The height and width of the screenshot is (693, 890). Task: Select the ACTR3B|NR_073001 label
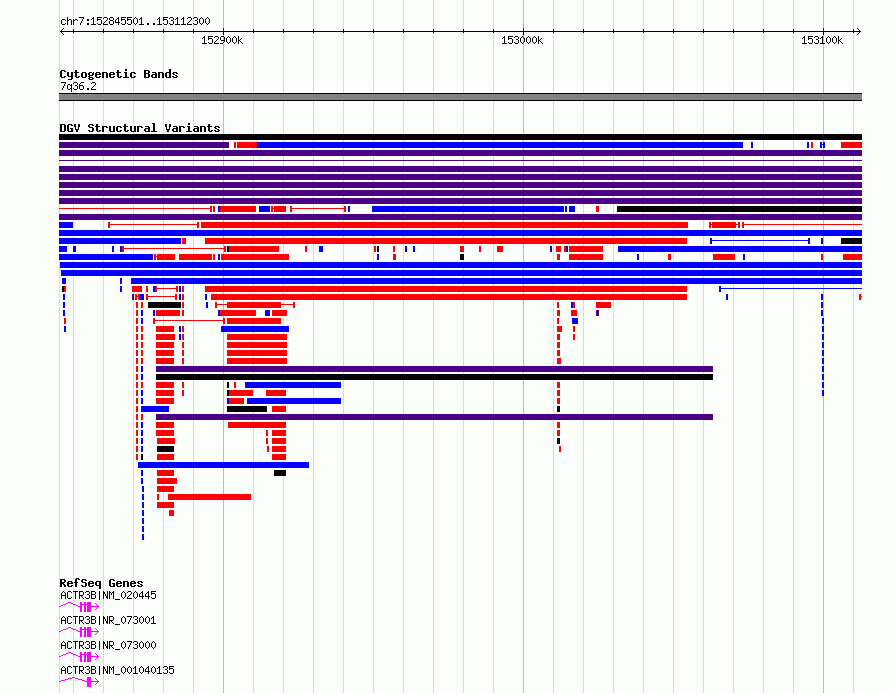click(108, 620)
